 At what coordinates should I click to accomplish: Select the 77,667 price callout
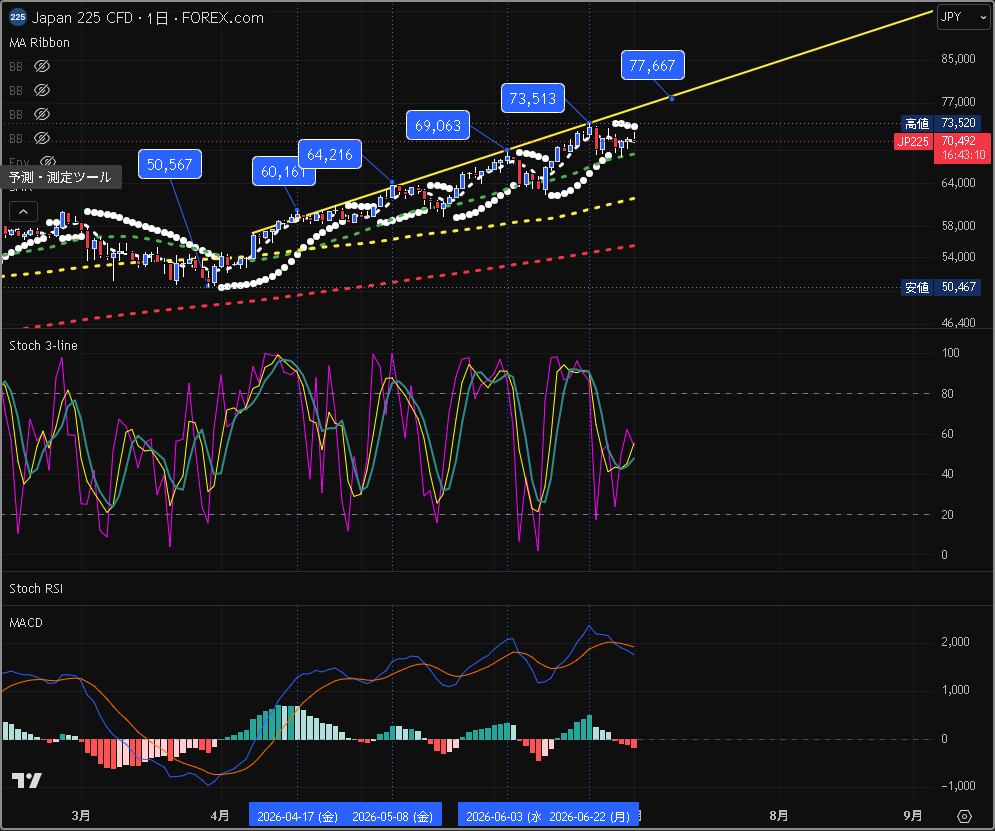coord(652,65)
